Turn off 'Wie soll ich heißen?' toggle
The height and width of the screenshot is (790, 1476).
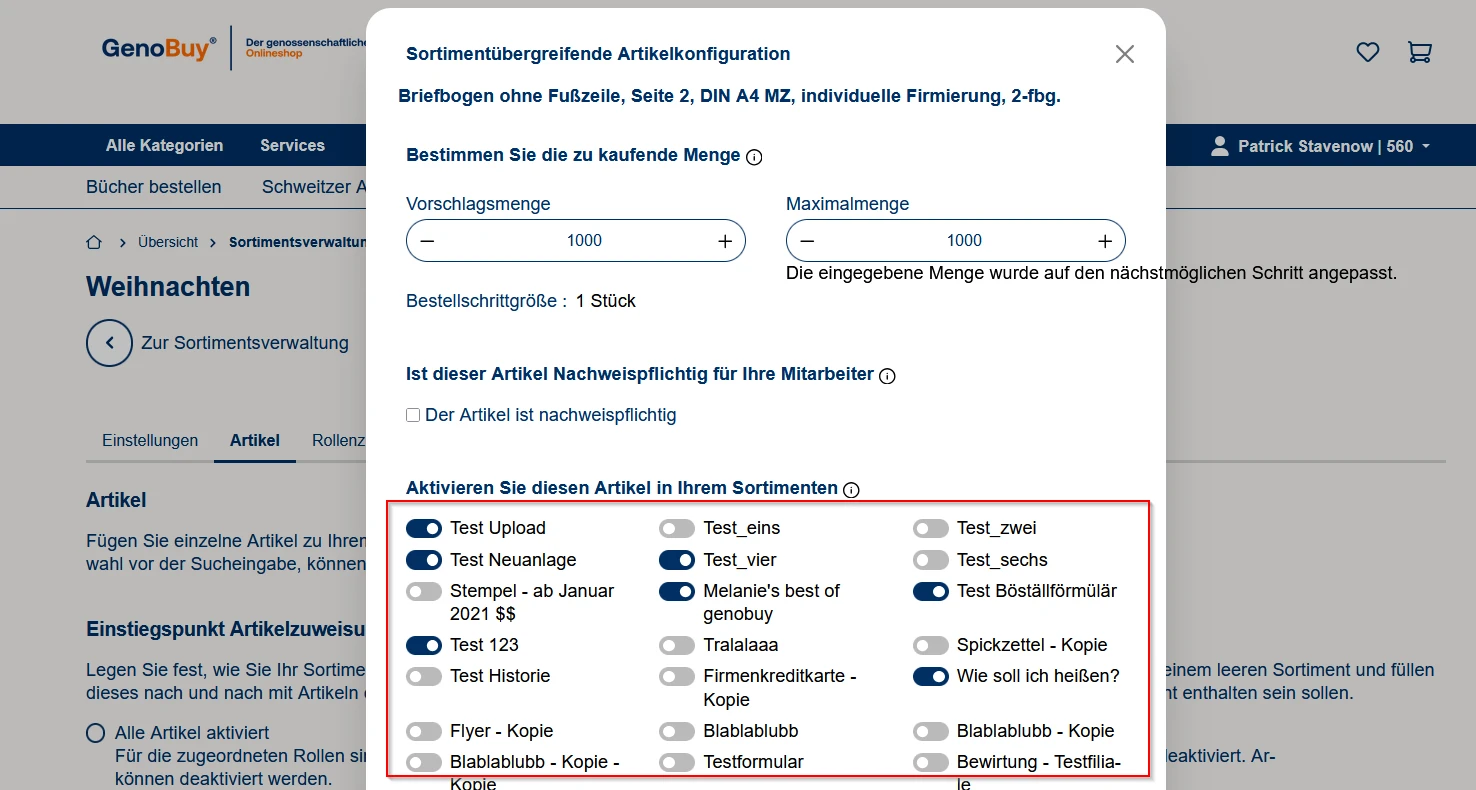[x=931, y=677]
